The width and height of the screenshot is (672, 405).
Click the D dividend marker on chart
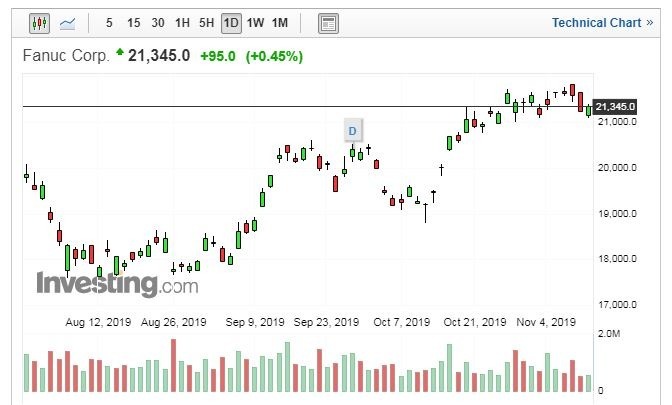[352, 131]
